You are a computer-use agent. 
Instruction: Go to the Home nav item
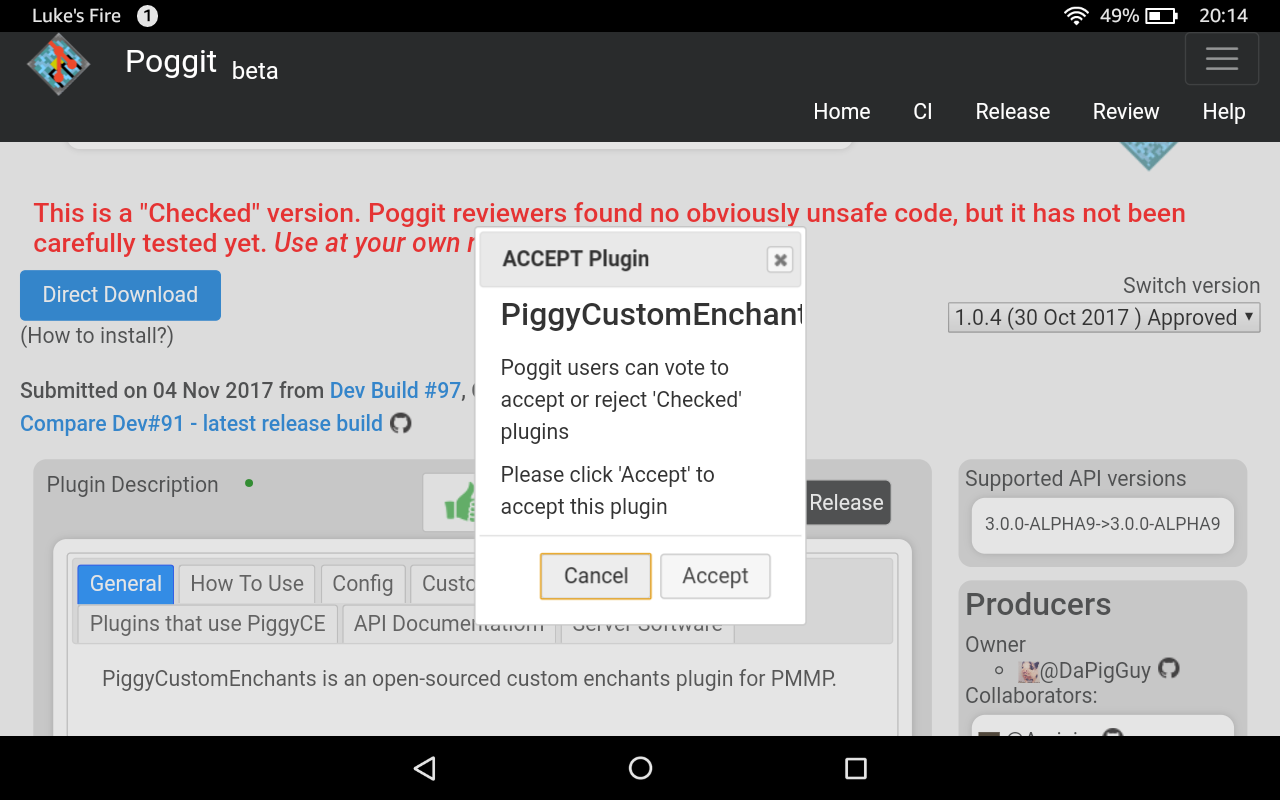tap(842, 112)
